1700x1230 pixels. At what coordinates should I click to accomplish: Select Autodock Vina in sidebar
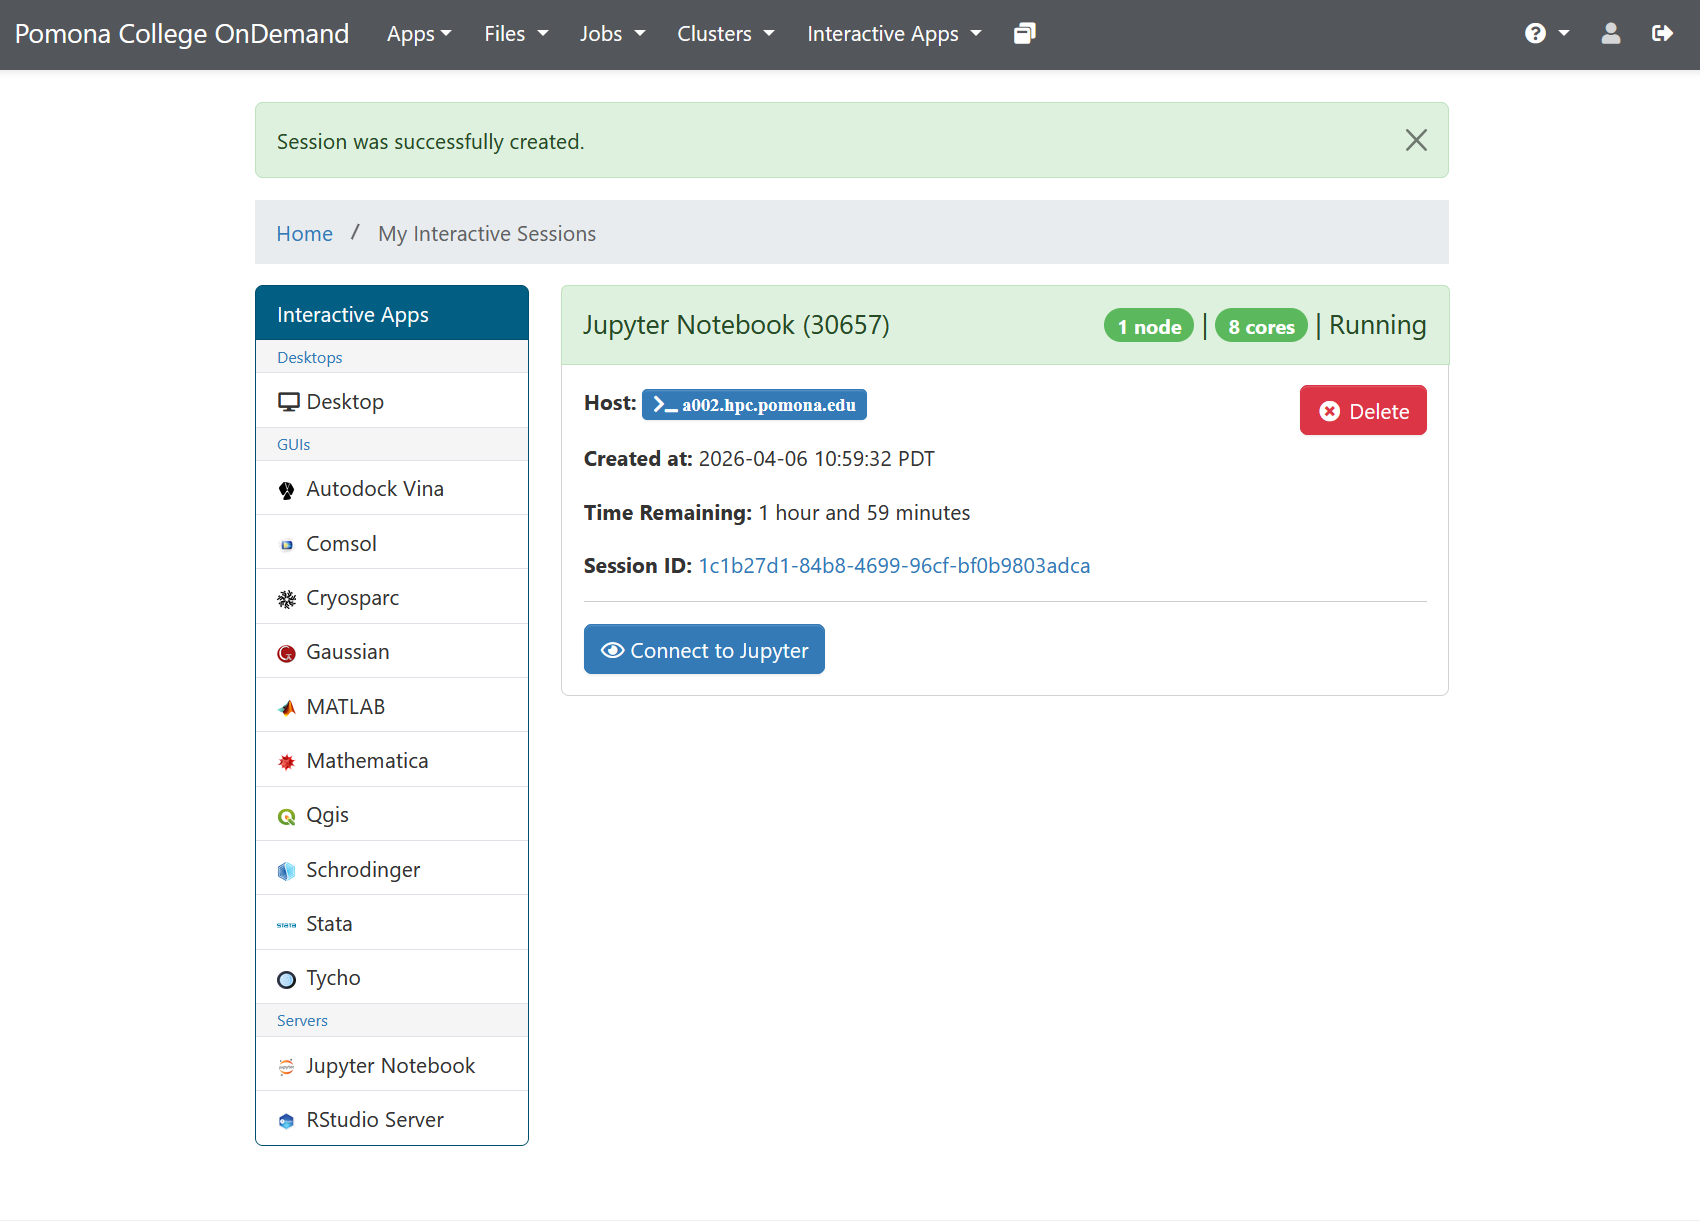(x=392, y=488)
